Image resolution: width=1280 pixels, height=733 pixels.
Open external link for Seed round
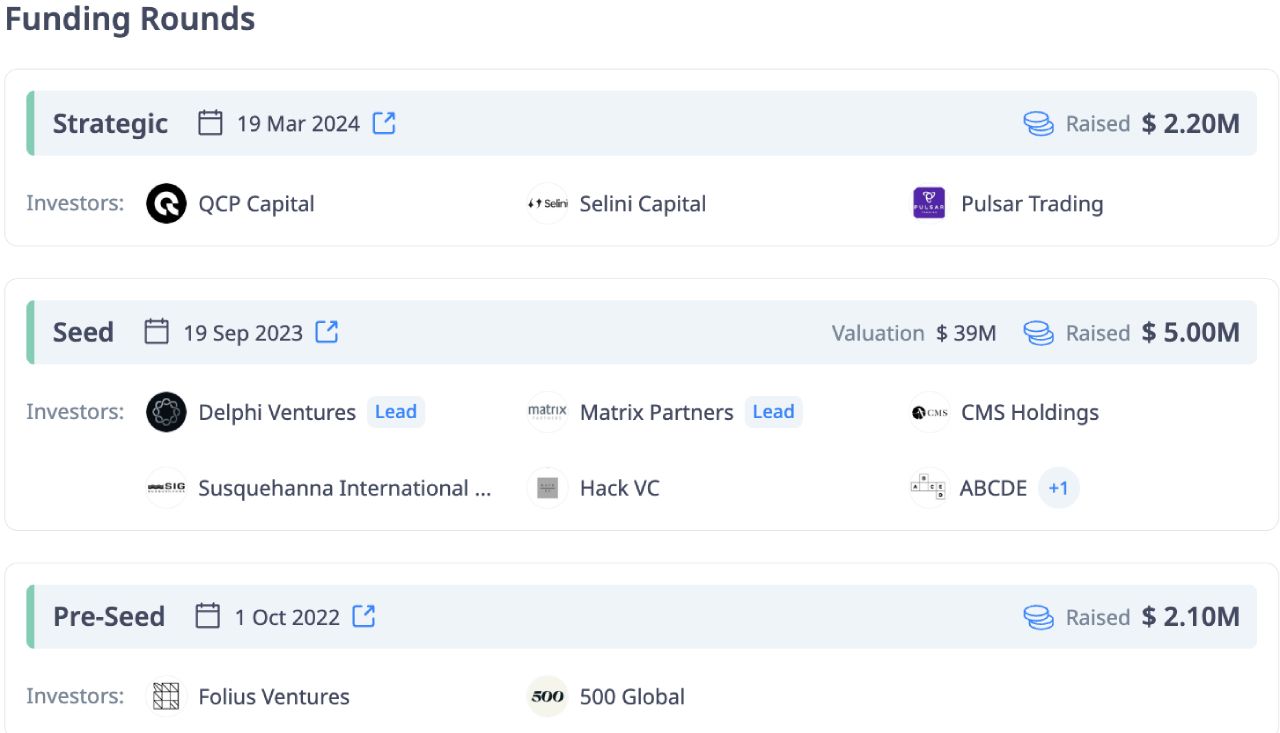pyautogui.click(x=327, y=332)
